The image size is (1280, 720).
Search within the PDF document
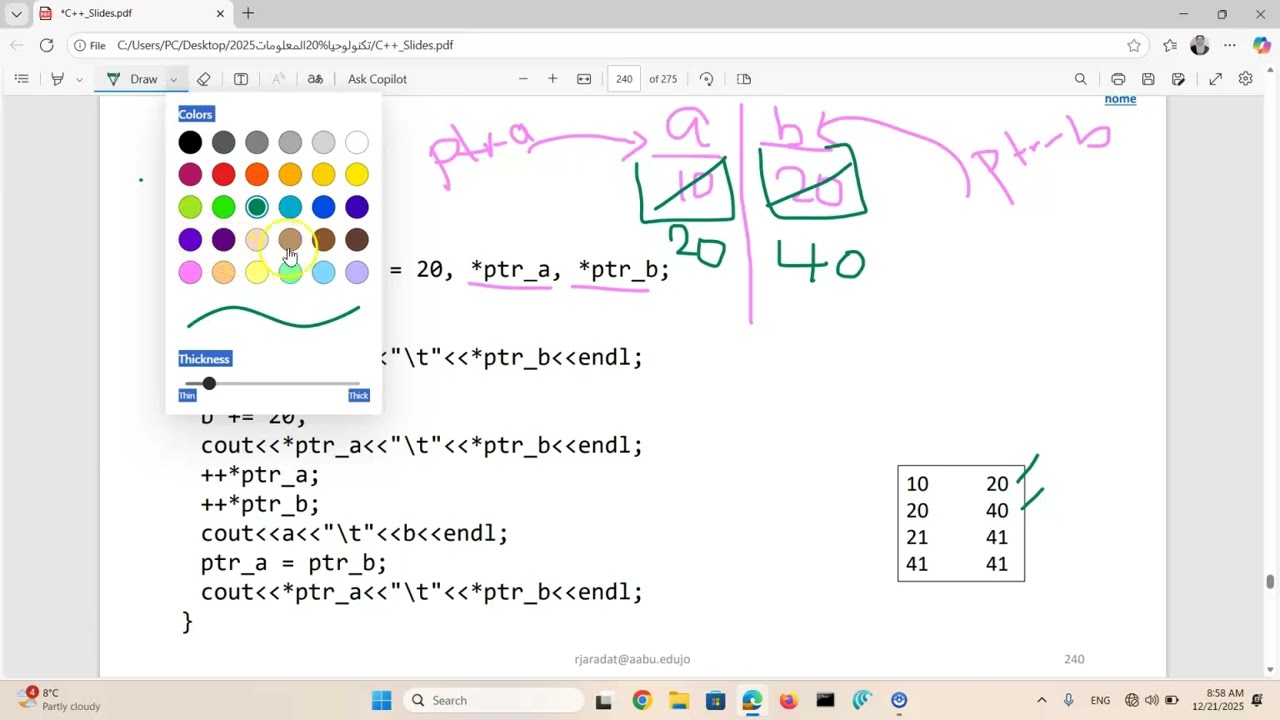click(x=1080, y=79)
